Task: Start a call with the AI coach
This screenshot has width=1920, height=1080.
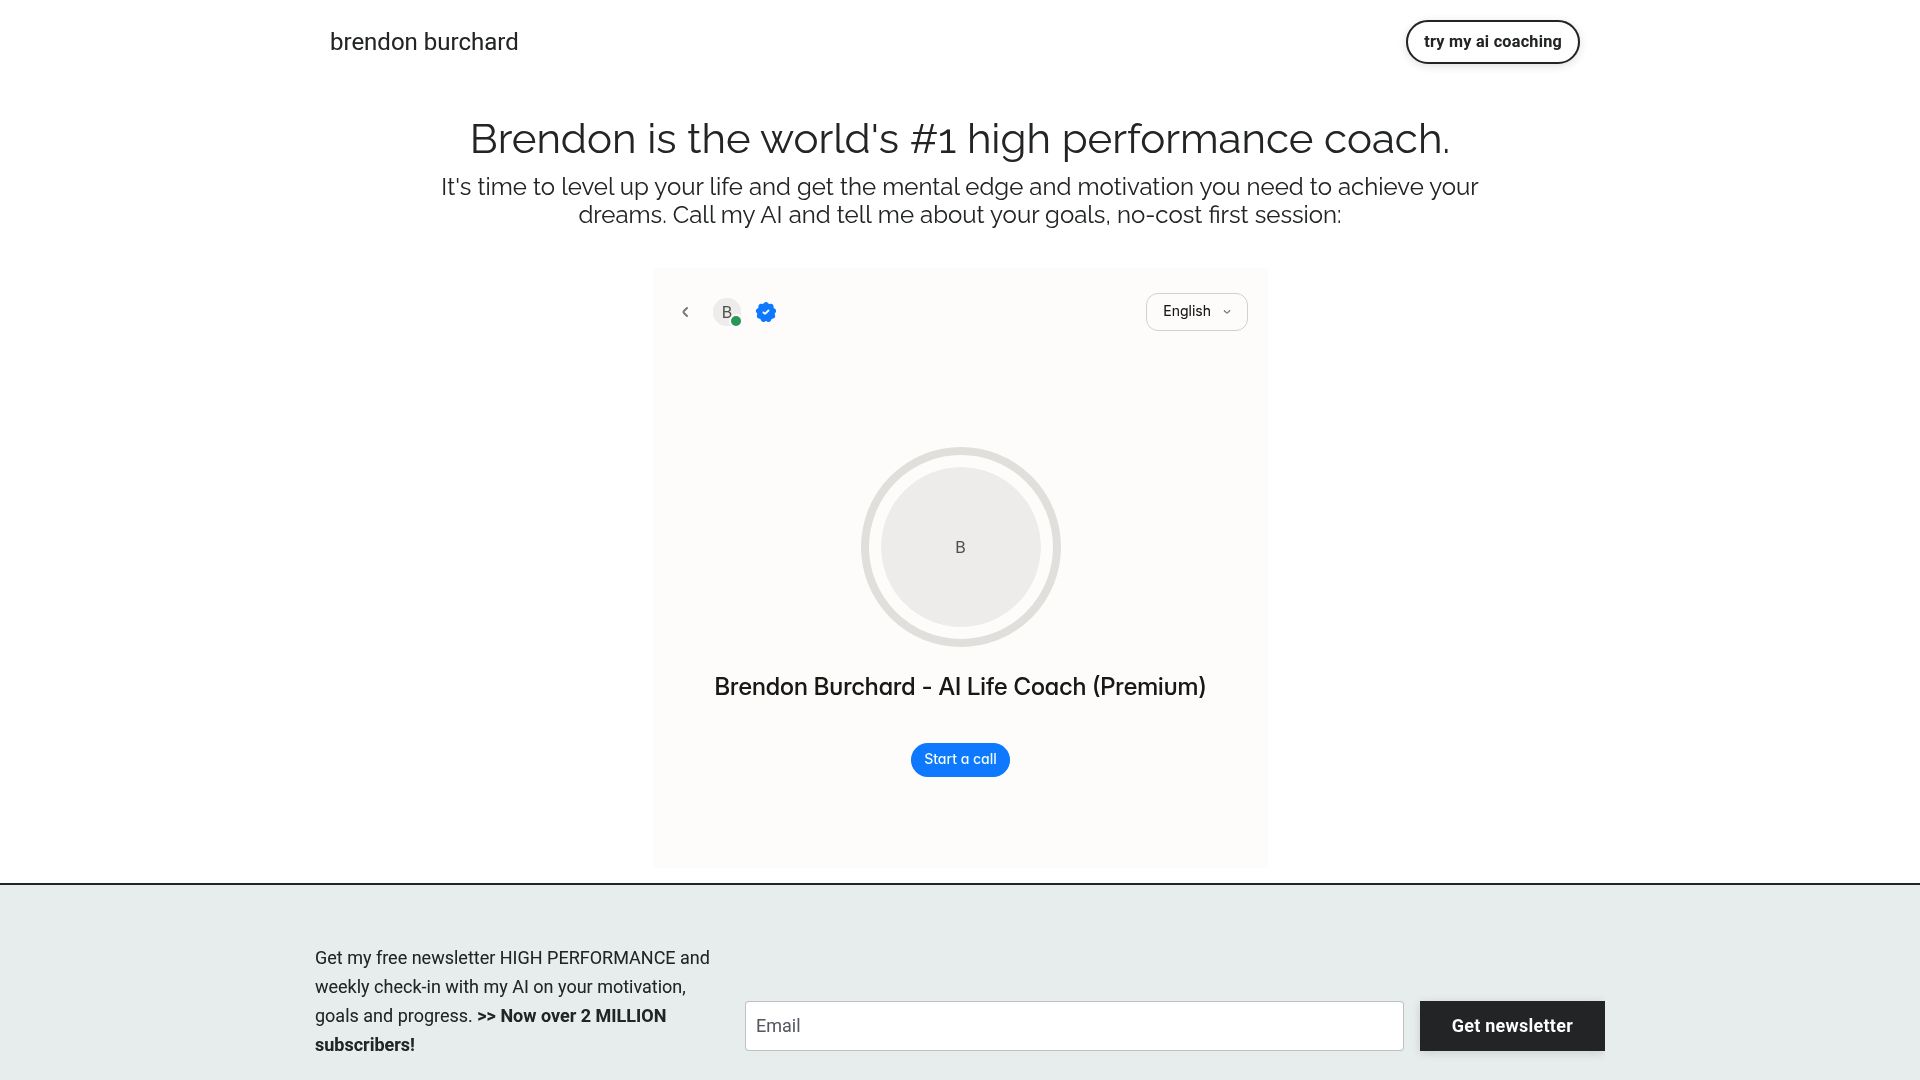Action: click(x=960, y=760)
